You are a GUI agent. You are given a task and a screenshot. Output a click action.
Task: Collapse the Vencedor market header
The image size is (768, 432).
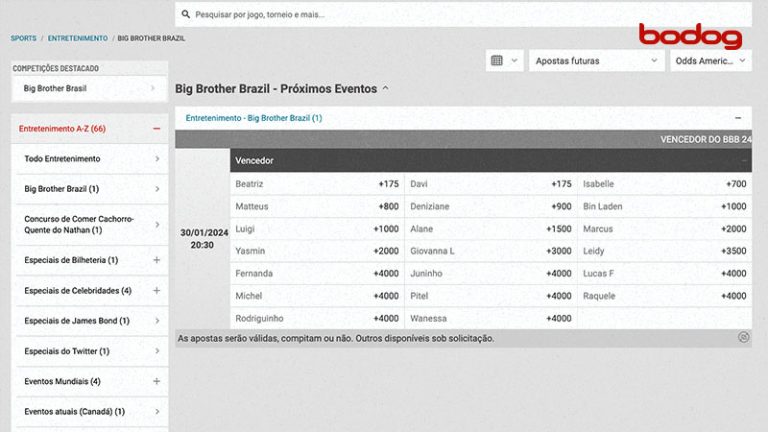(743, 160)
